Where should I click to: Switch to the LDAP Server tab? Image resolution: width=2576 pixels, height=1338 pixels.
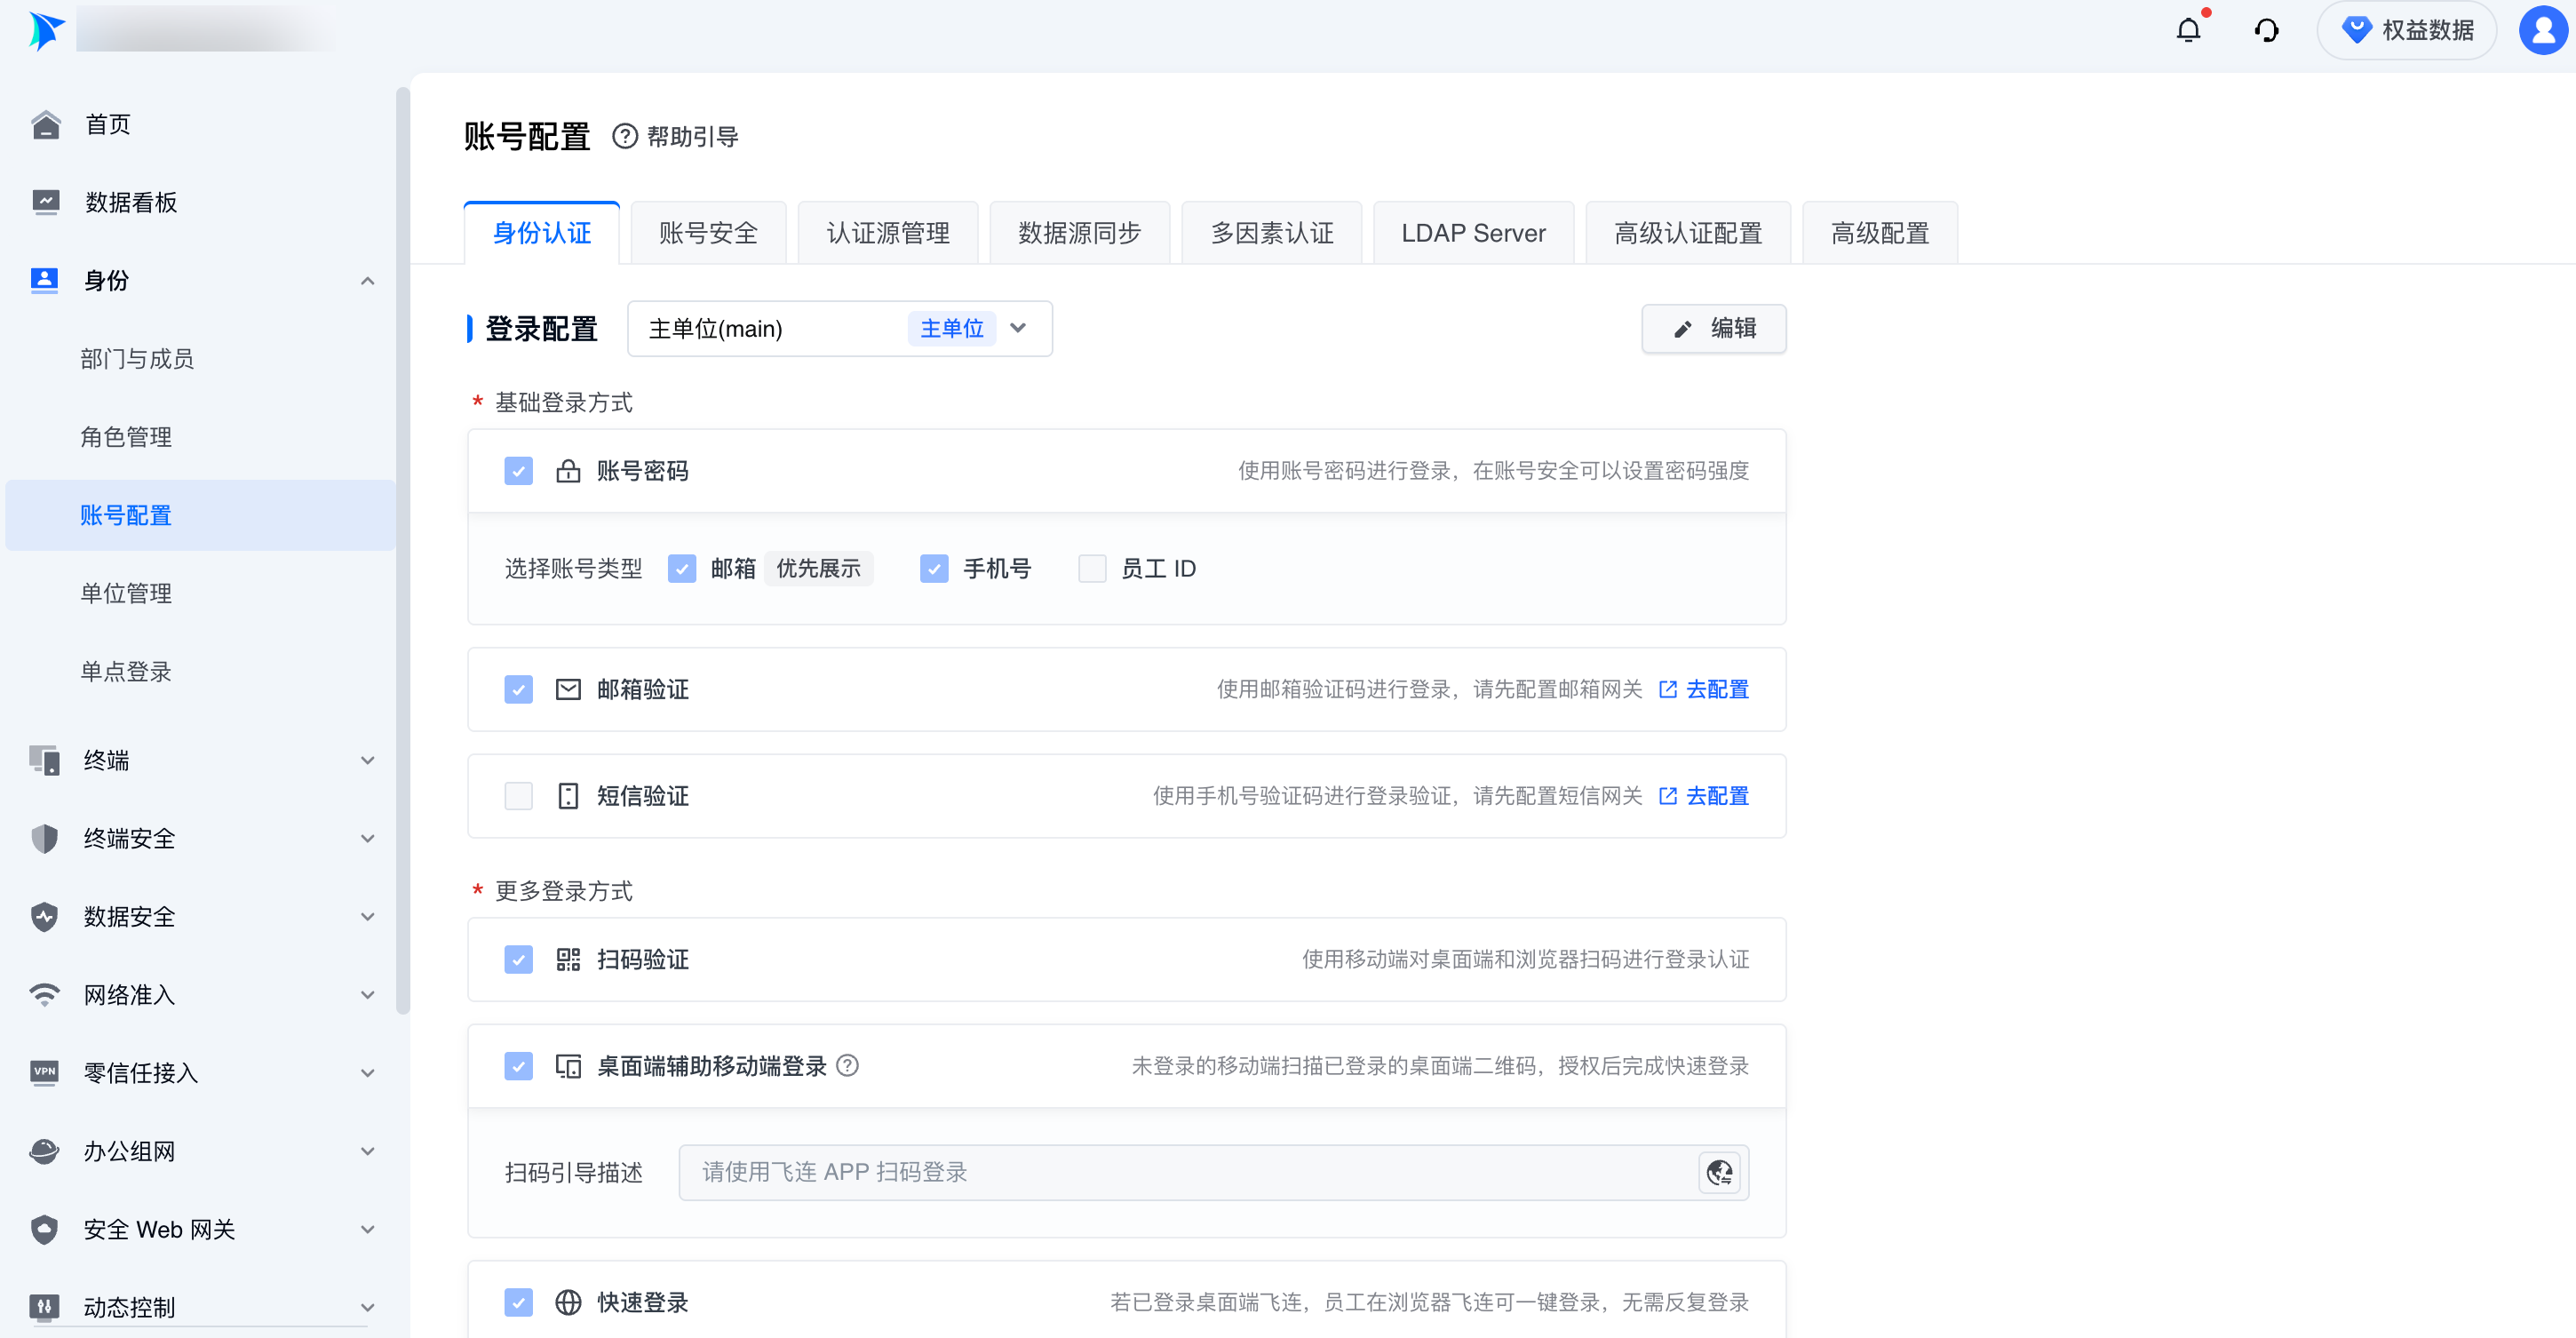1472,233
